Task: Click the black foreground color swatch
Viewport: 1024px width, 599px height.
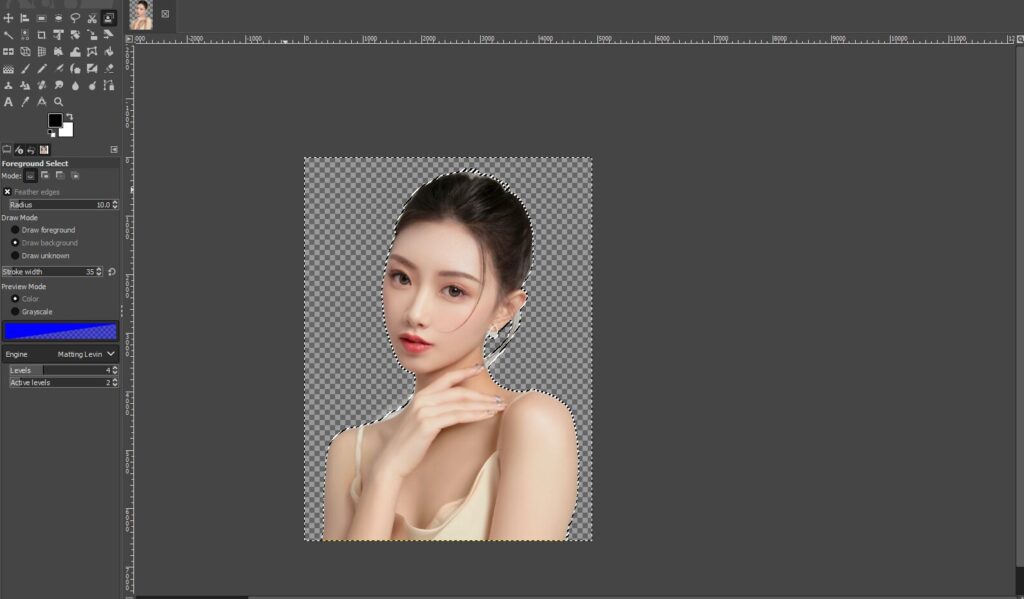Action: pos(54,119)
